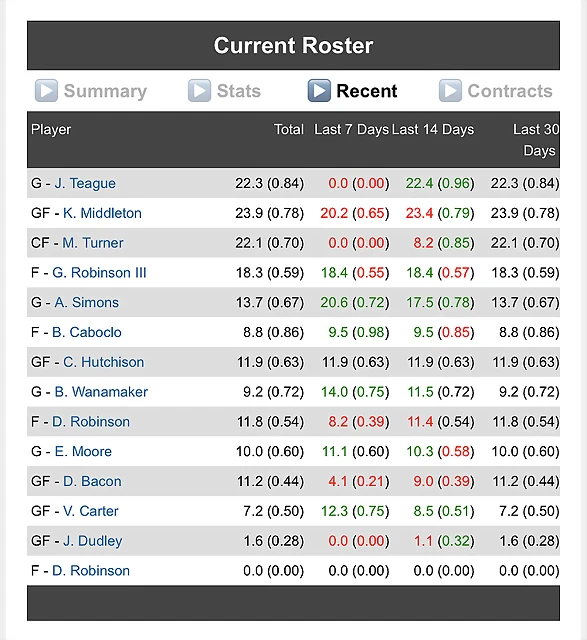Screen dimensions: 587x640
Task: Switch to the Summary tab
Action: [x=105, y=91]
